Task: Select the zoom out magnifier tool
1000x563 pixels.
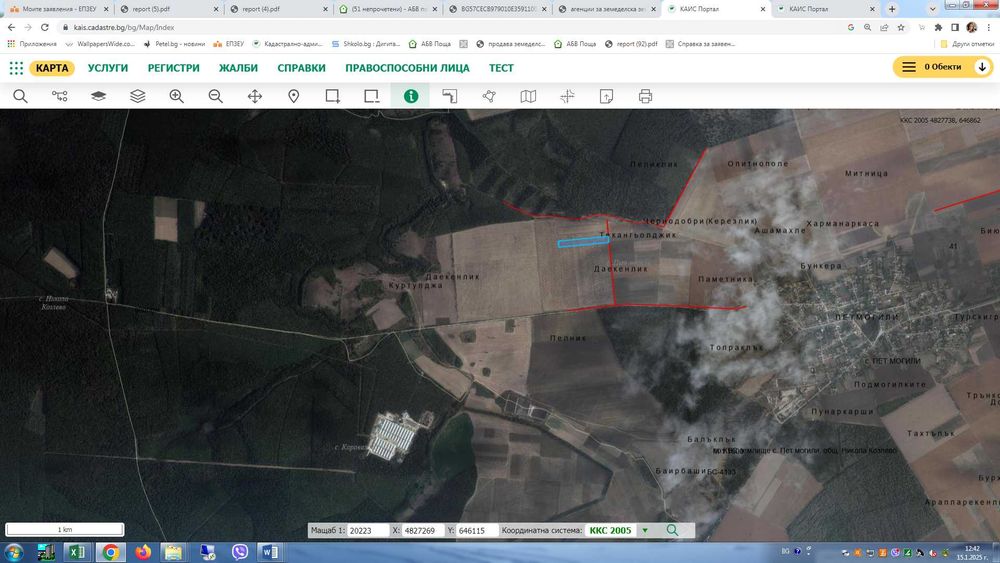Action: click(x=215, y=96)
